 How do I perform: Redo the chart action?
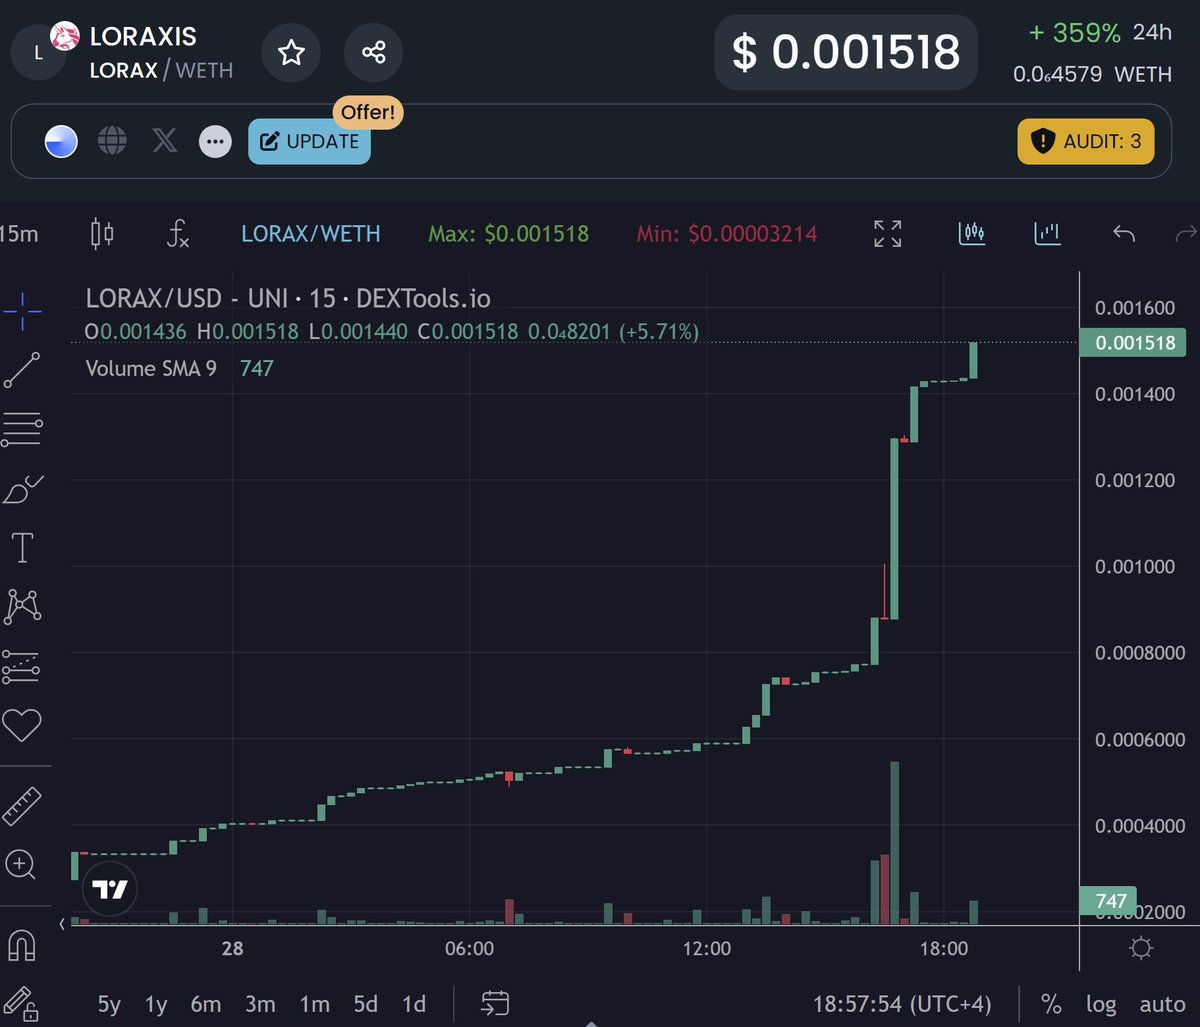point(1186,234)
